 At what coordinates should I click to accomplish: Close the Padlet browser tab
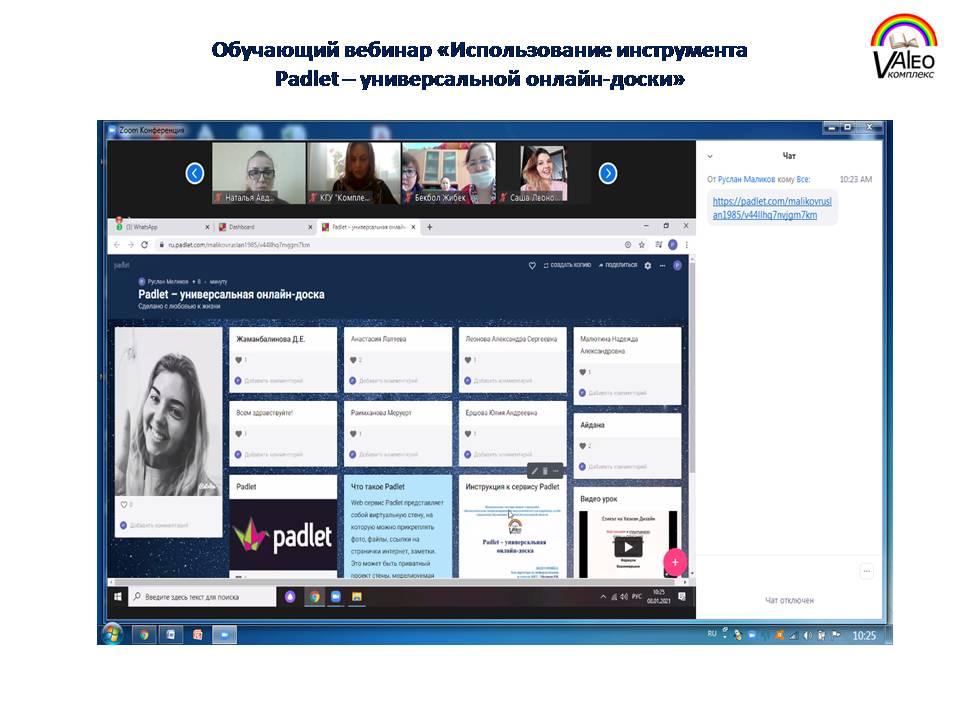pos(413,227)
